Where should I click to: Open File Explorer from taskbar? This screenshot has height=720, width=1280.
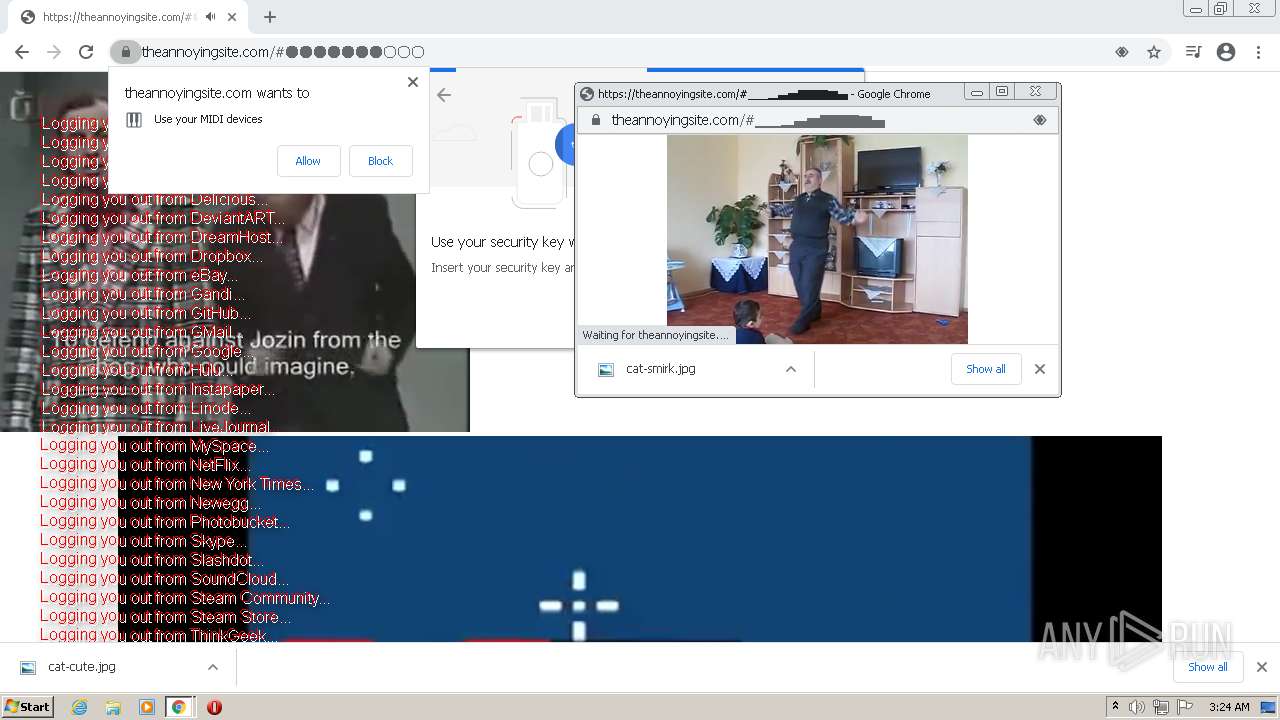pyautogui.click(x=113, y=707)
